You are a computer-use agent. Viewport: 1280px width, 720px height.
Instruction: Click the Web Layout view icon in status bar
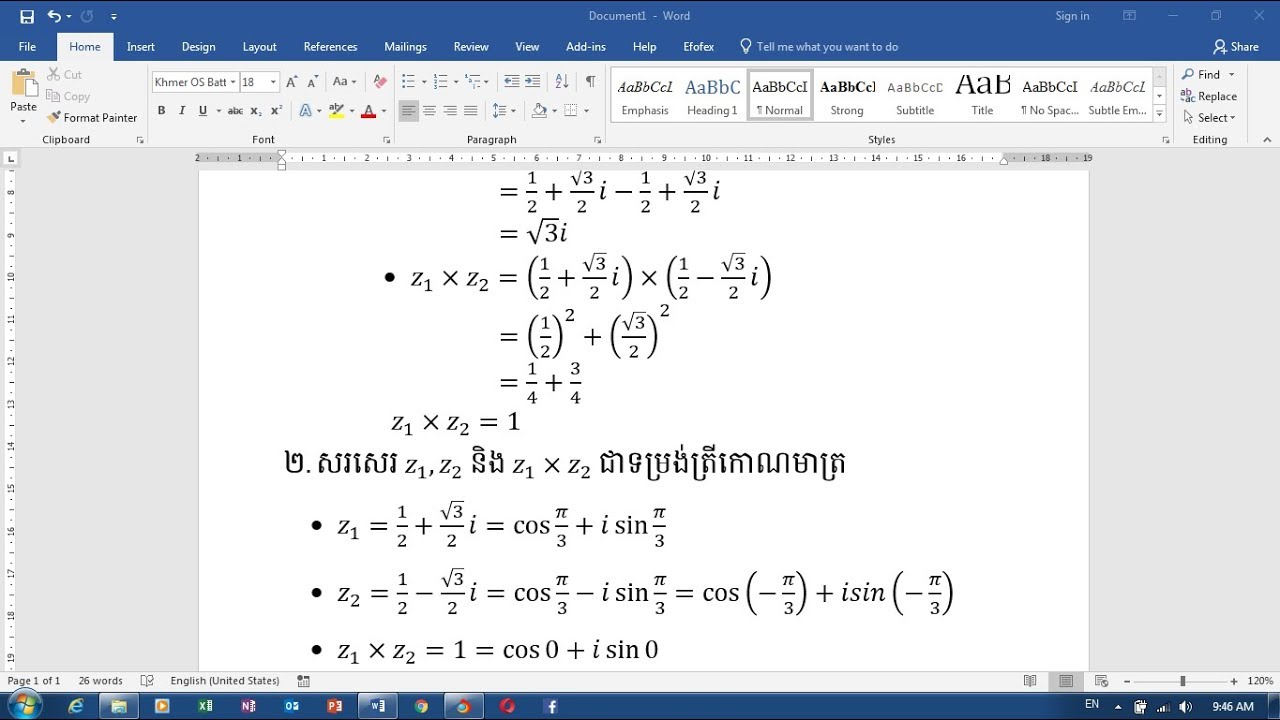[x=1102, y=681]
